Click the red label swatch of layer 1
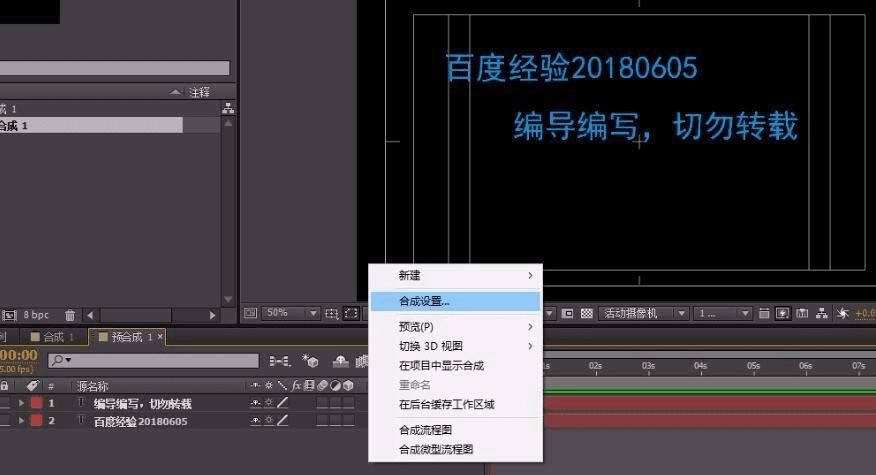Viewport: 876px width, 475px height. [36, 403]
